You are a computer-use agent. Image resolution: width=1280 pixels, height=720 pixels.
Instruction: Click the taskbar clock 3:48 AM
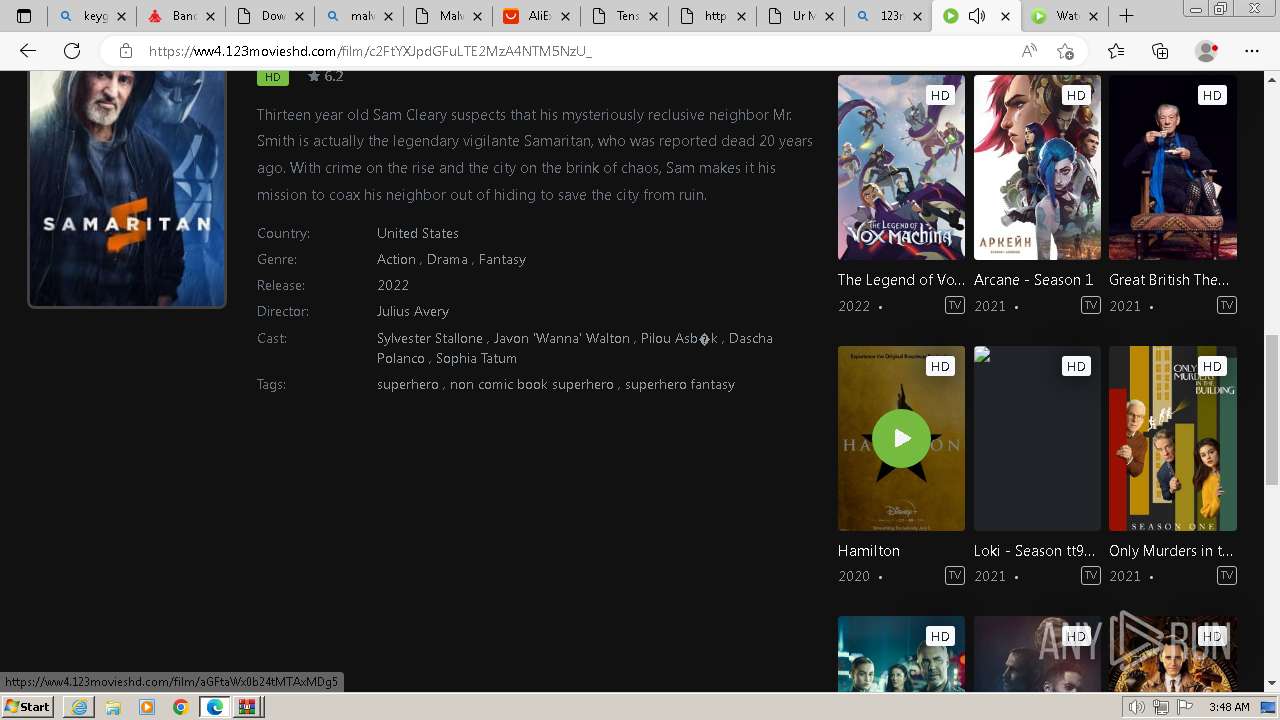click(1229, 707)
